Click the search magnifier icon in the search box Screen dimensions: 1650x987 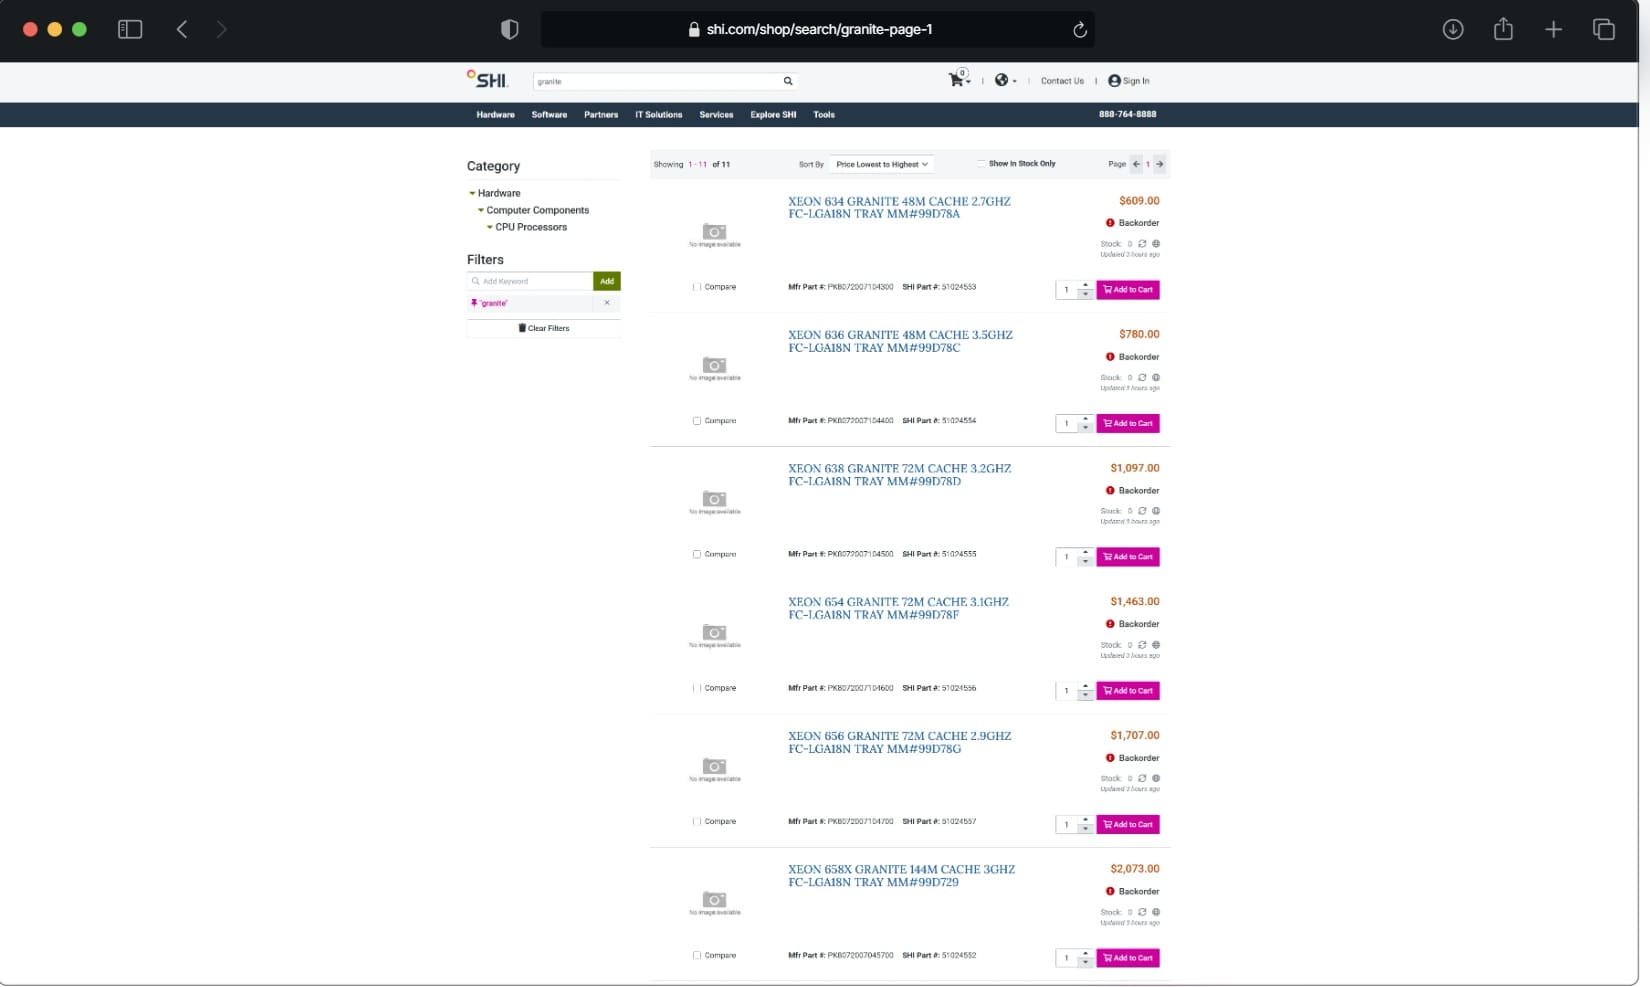coord(788,81)
